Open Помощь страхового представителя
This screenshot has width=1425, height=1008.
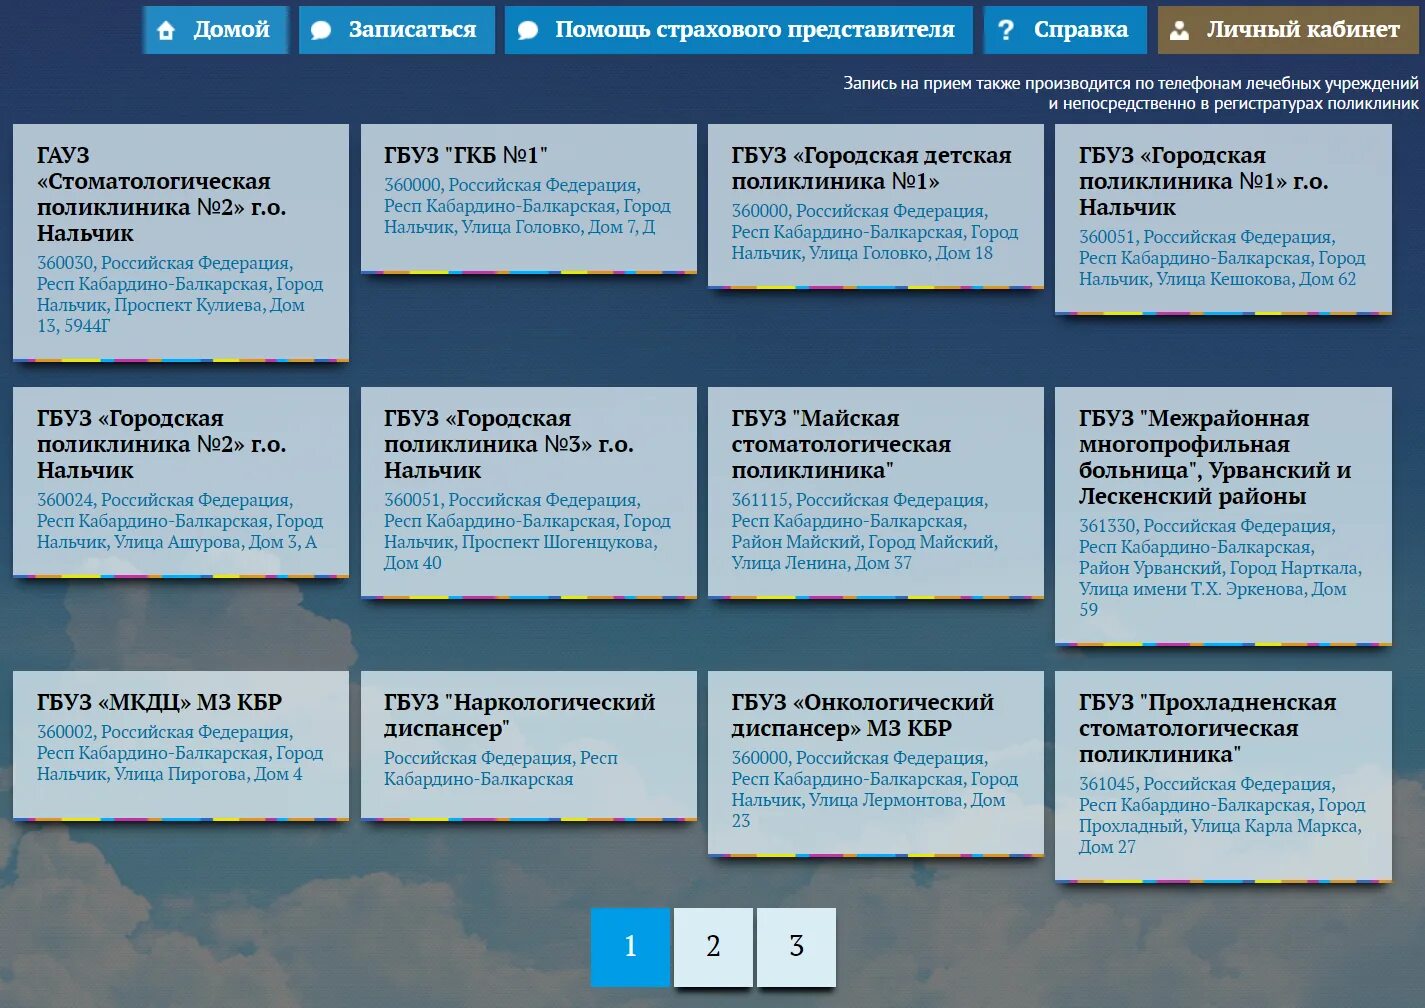738,30
